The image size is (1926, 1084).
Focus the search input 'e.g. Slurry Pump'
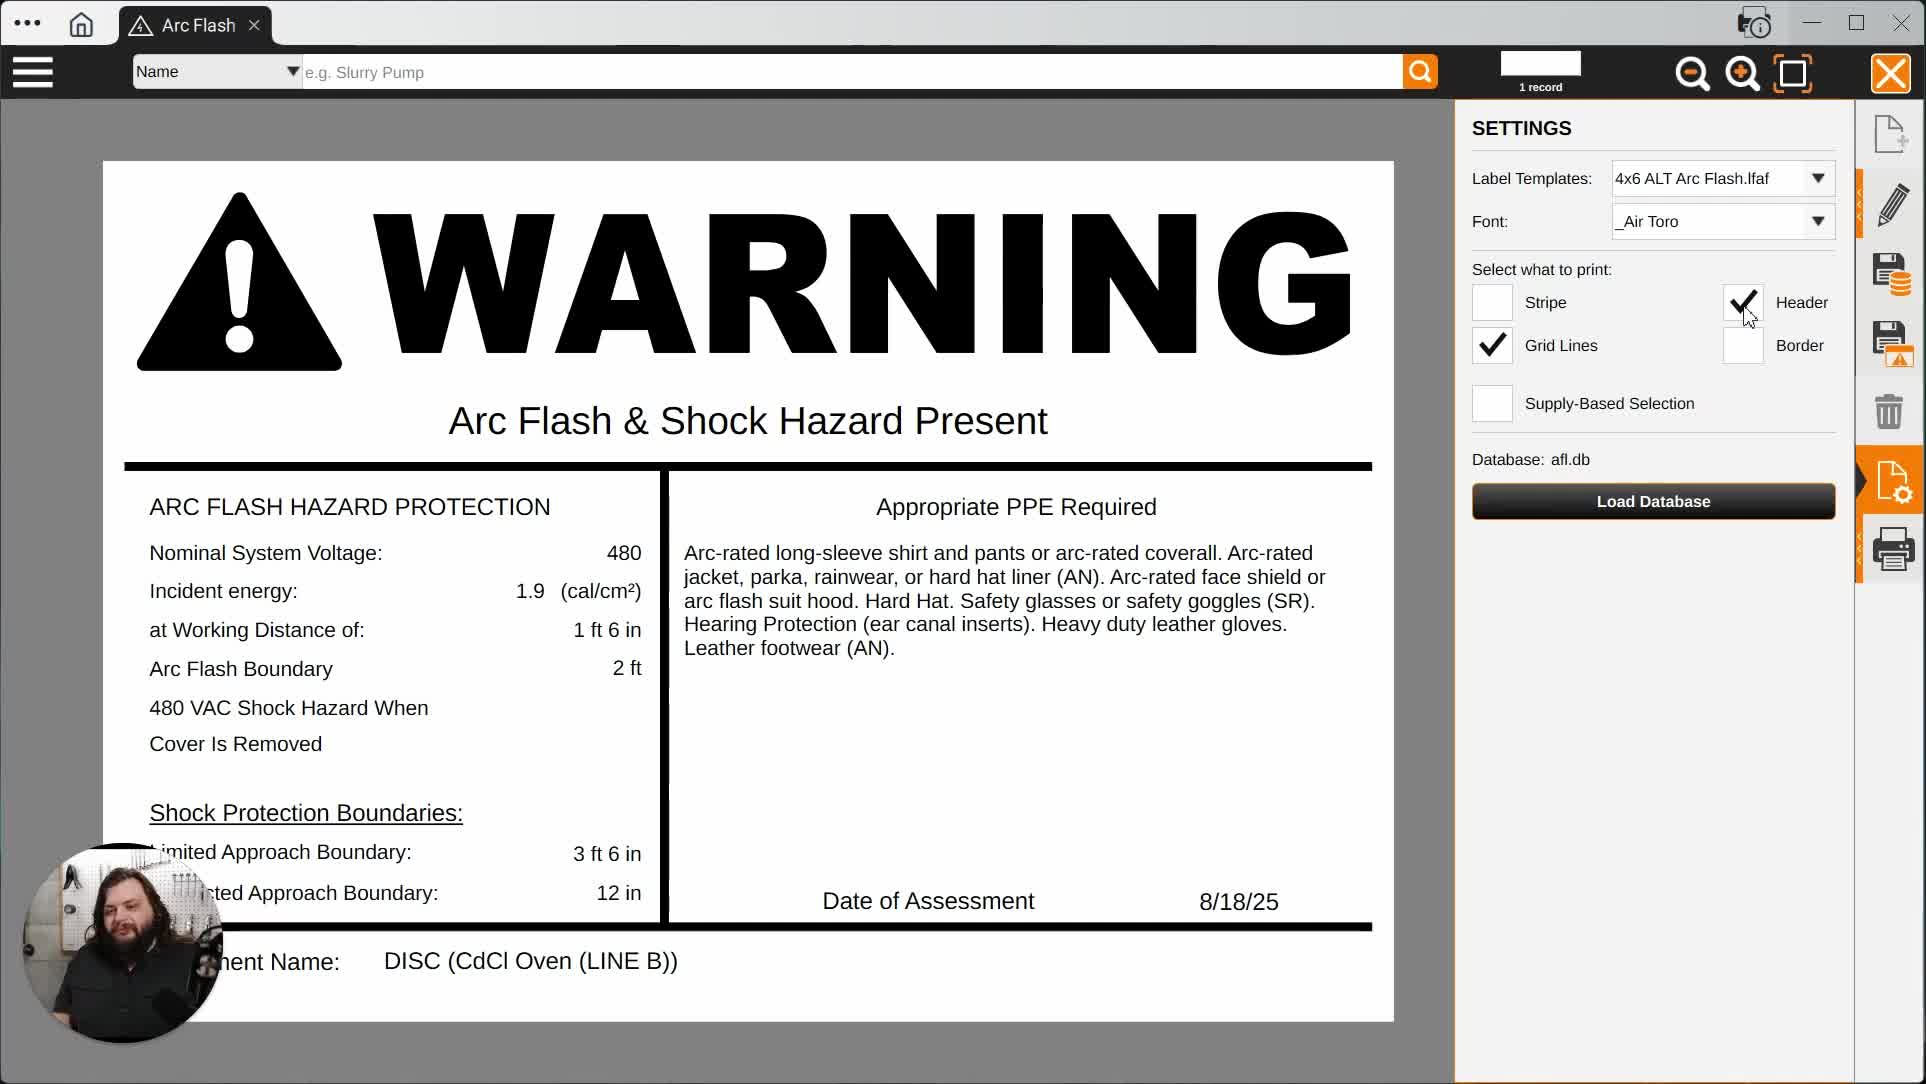click(x=852, y=72)
